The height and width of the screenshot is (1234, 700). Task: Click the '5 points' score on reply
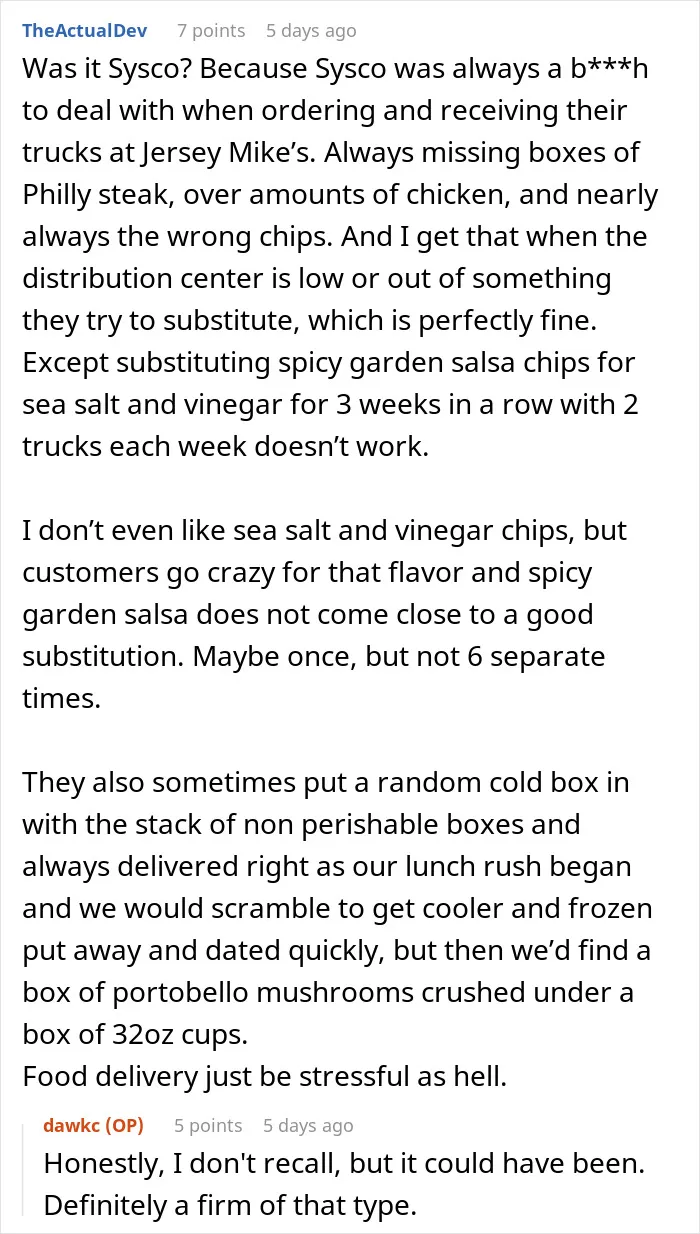coord(208,1125)
